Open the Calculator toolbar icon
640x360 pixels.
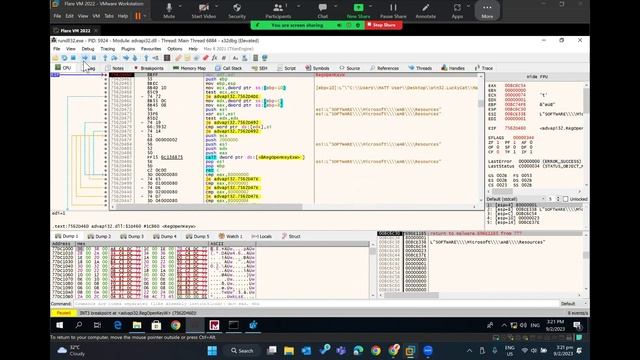pyautogui.click(x=256, y=58)
